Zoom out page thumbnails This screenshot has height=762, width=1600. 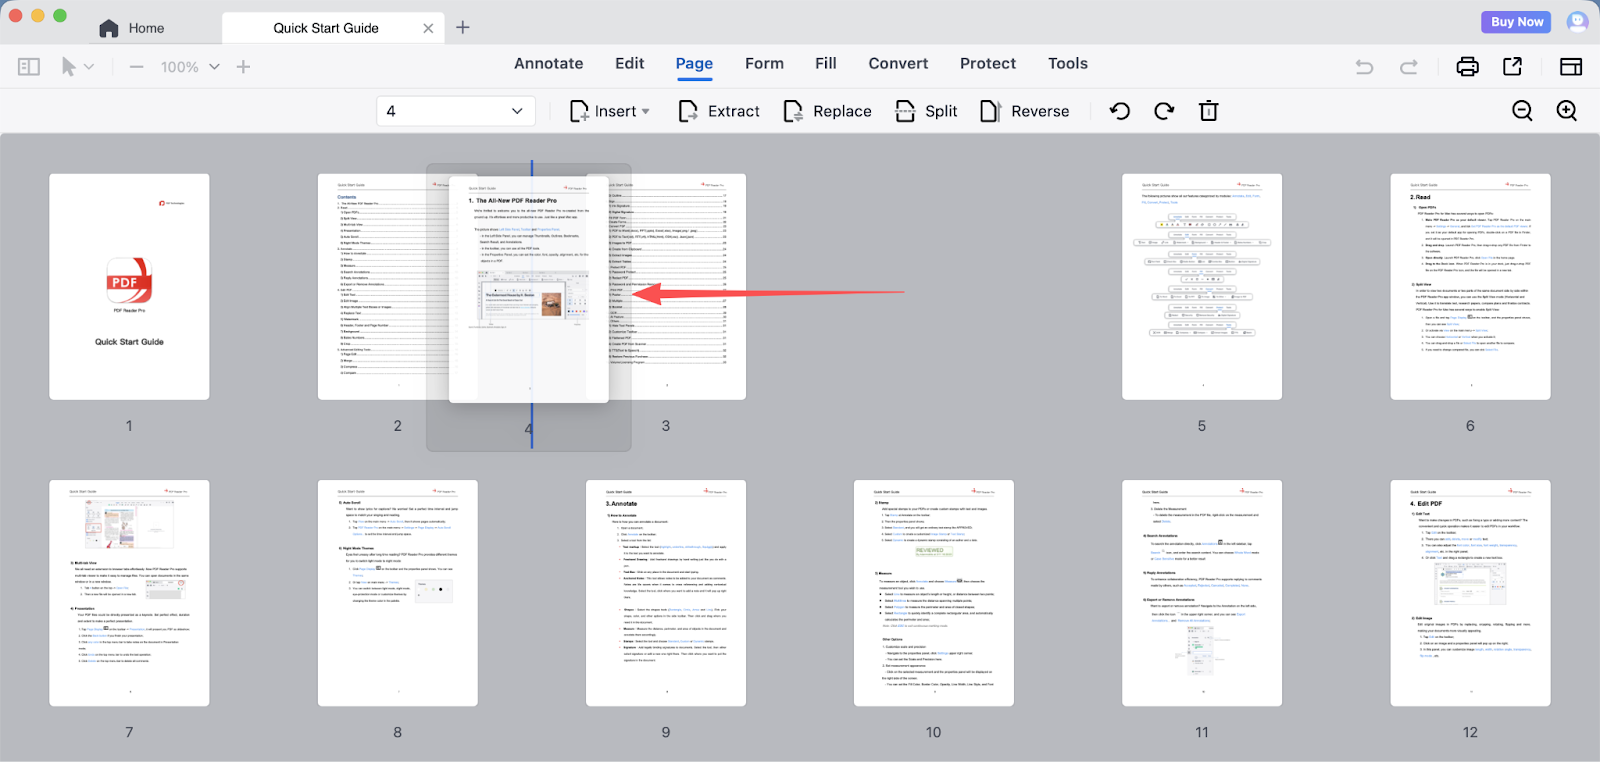[1522, 111]
